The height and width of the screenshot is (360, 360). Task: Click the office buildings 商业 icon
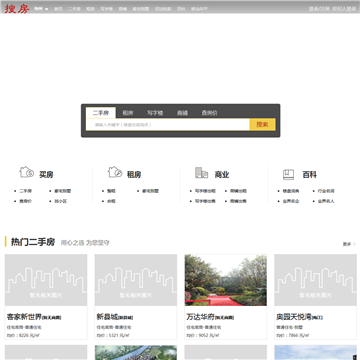(x=202, y=173)
